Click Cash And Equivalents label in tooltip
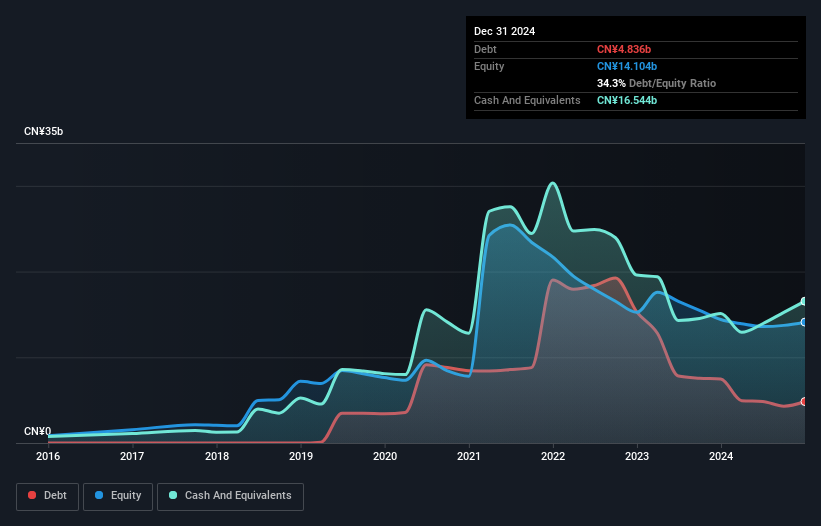Image resolution: width=821 pixels, height=526 pixels. [x=527, y=100]
